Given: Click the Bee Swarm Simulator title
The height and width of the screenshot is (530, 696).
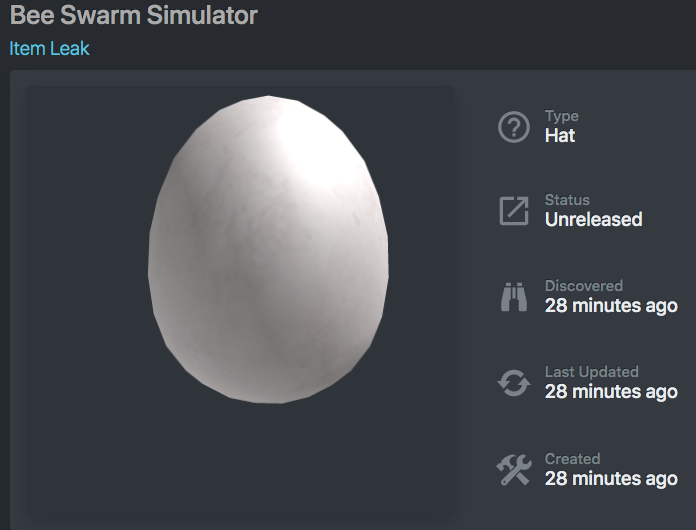Looking at the screenshot, I should tap(134, 15).
